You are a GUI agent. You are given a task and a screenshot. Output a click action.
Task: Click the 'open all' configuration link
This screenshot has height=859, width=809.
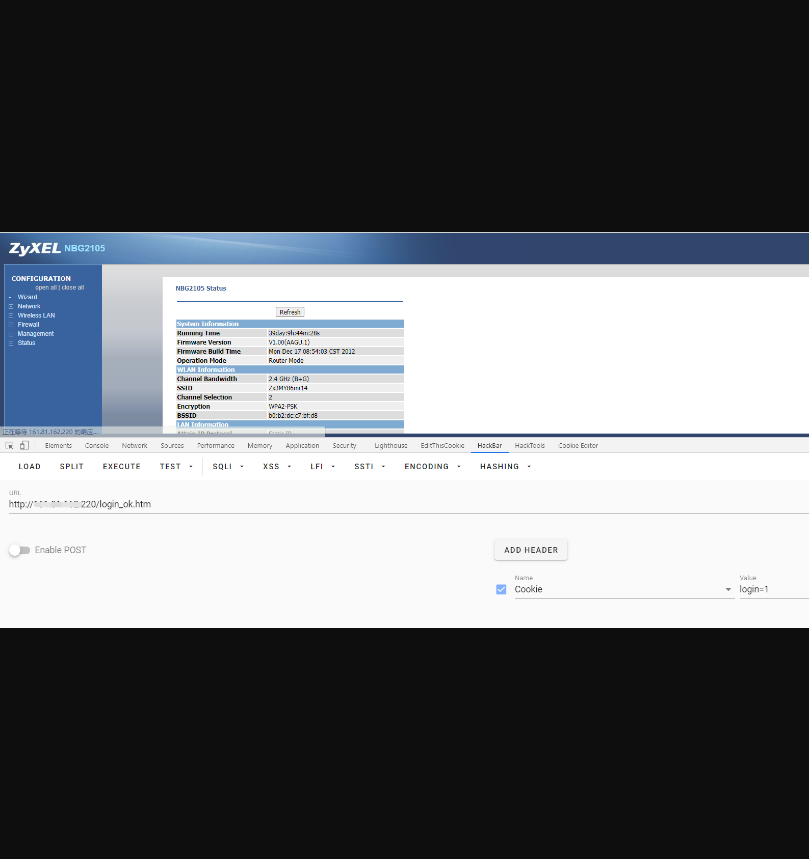coord(46,287)
